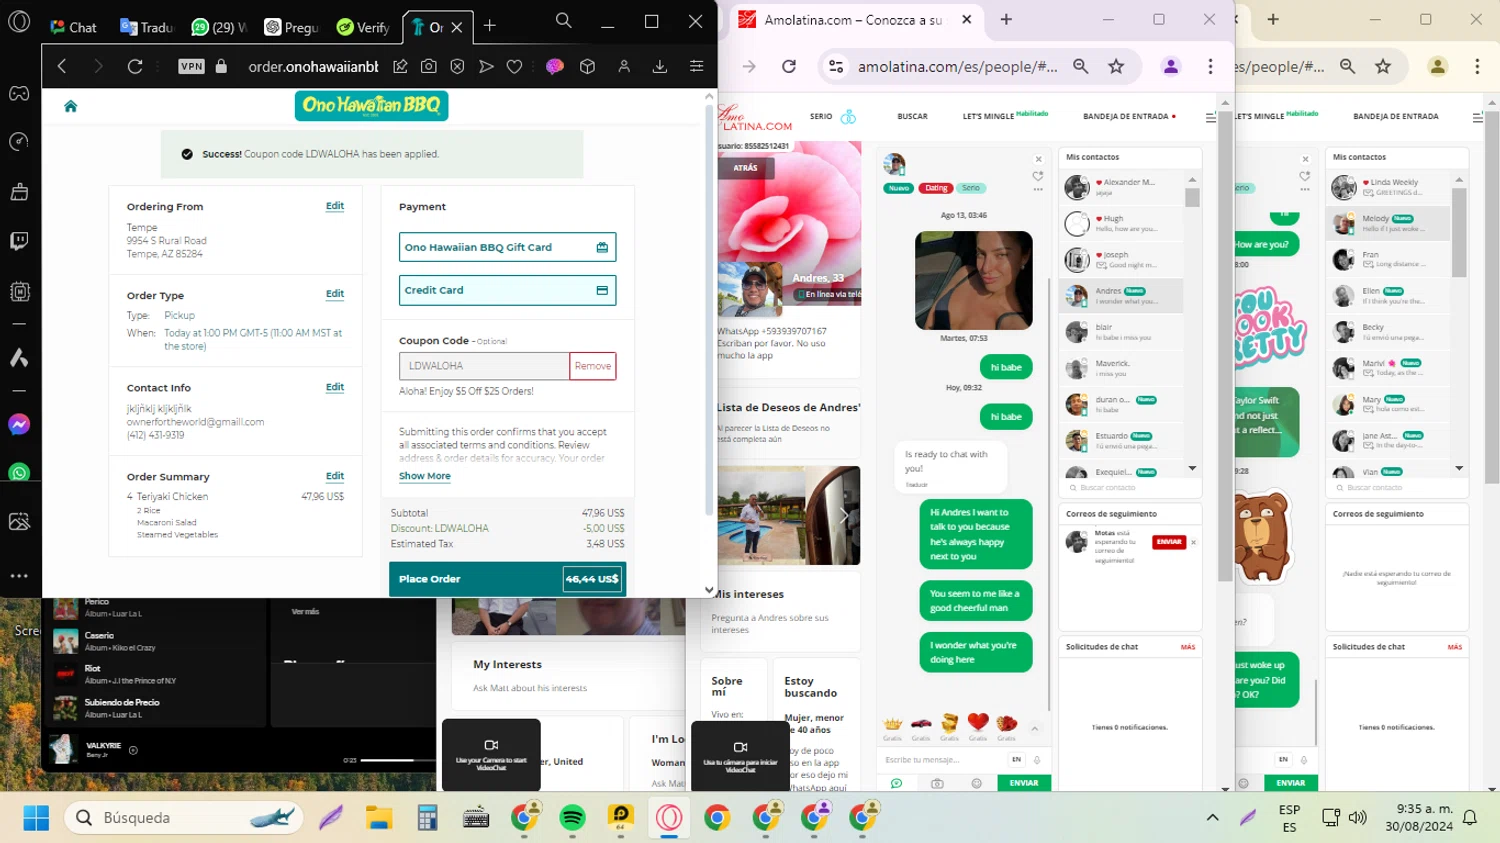1500x843 pixels.
Task: Open GX Cleaner in Opera sidebar
Action: click(19, 192)
